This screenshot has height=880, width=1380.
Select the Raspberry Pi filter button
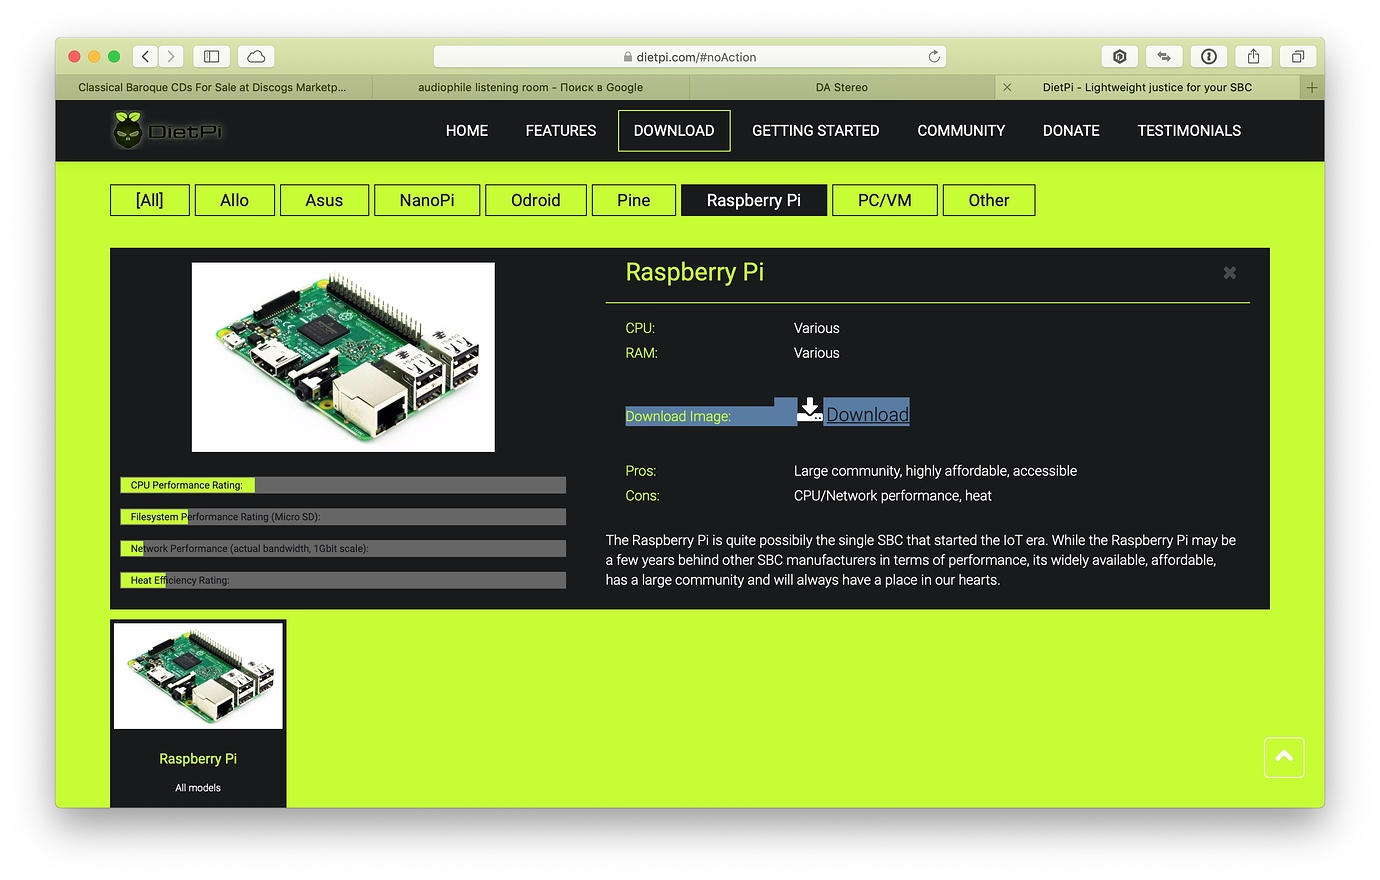[754, 200]
